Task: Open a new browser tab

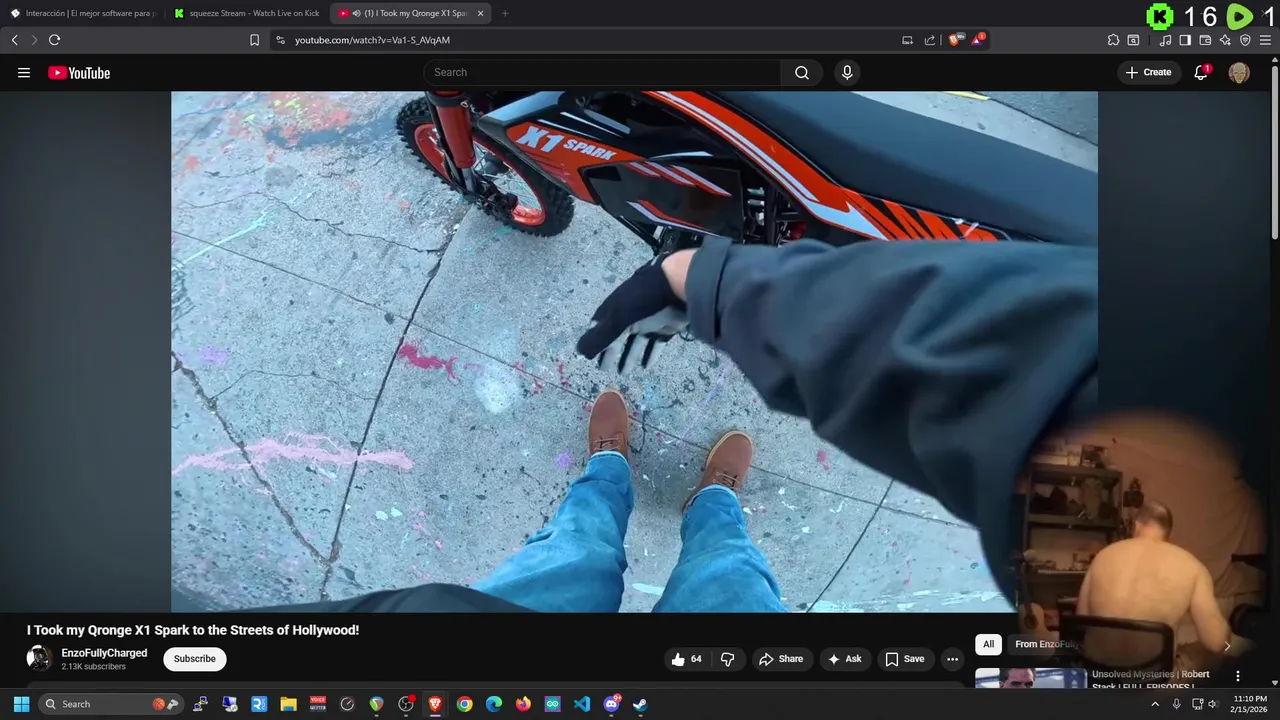Action: [x=505, y=13]
